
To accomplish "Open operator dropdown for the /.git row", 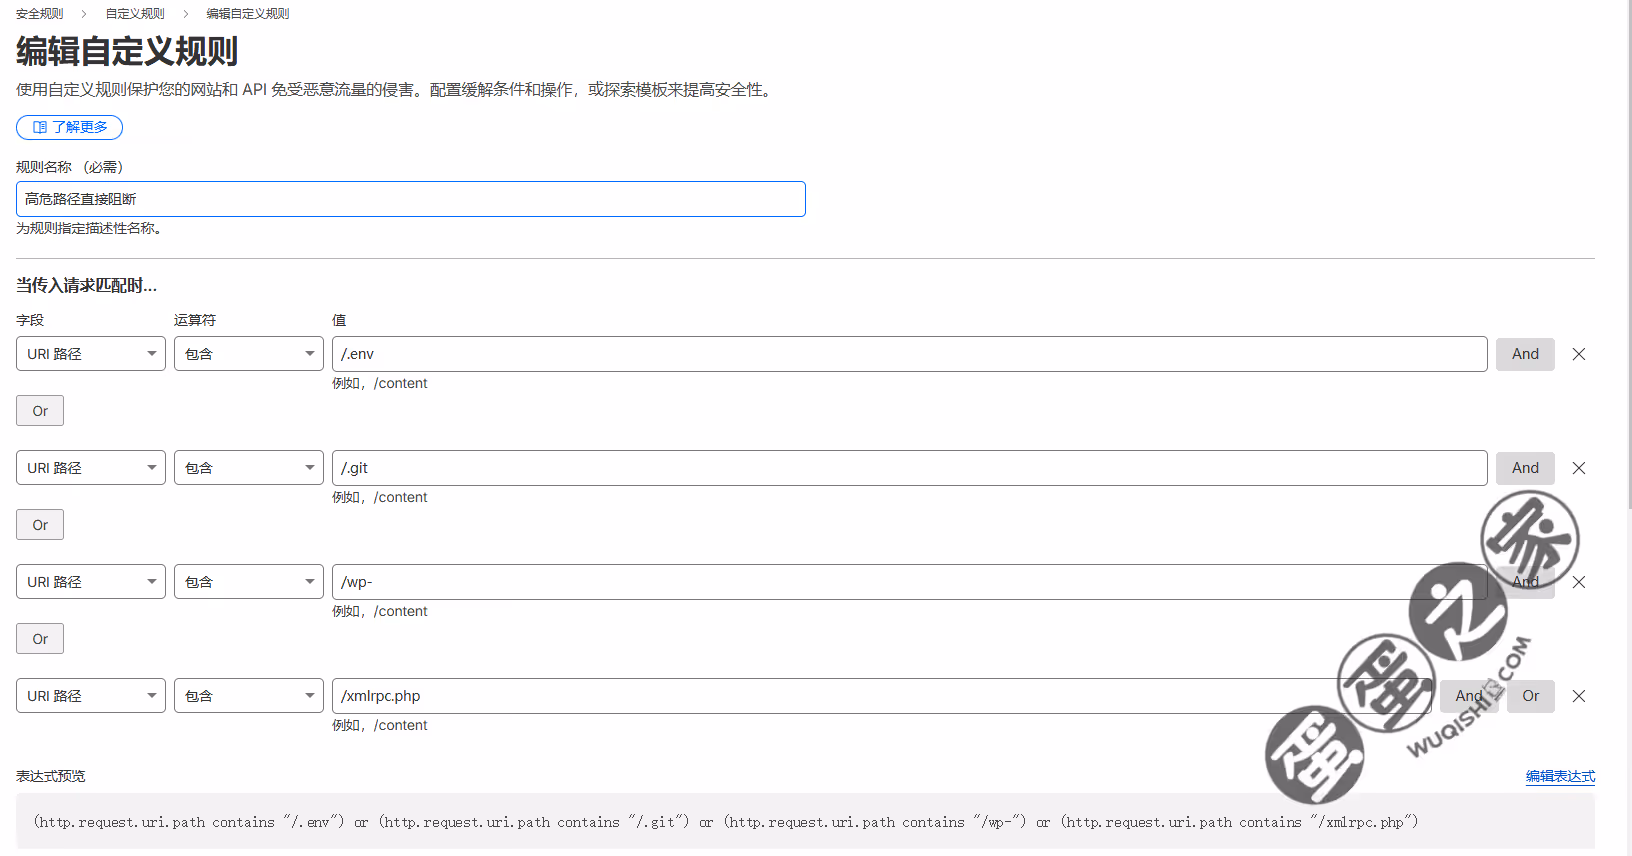I will click(249, 468).
